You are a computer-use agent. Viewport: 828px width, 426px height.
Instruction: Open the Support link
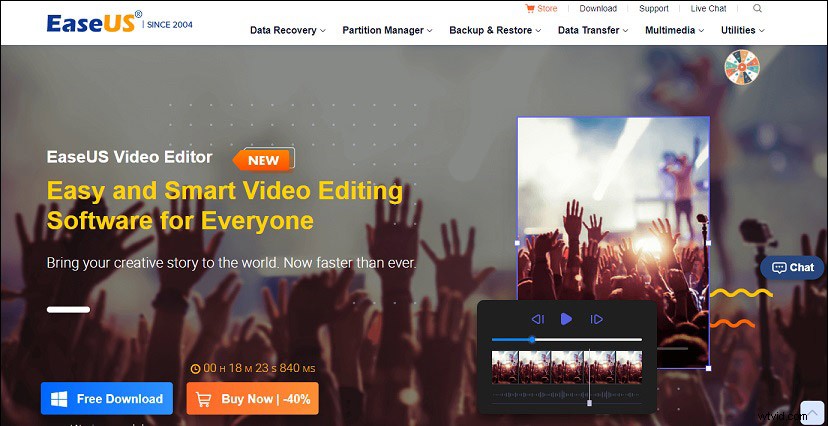click(654, 8)
